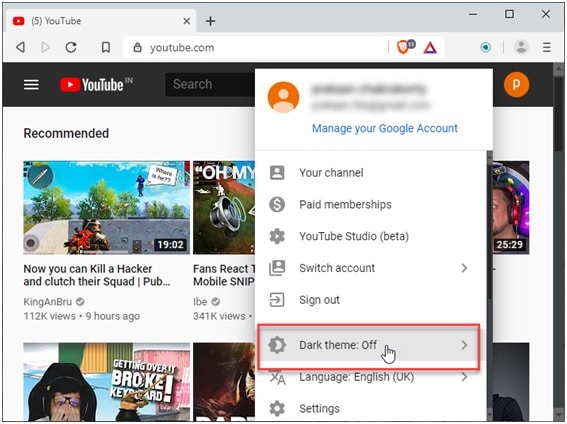567x424 pixels.
Task: Open the Ibe channel name link
Action: (x=200, y=301)
